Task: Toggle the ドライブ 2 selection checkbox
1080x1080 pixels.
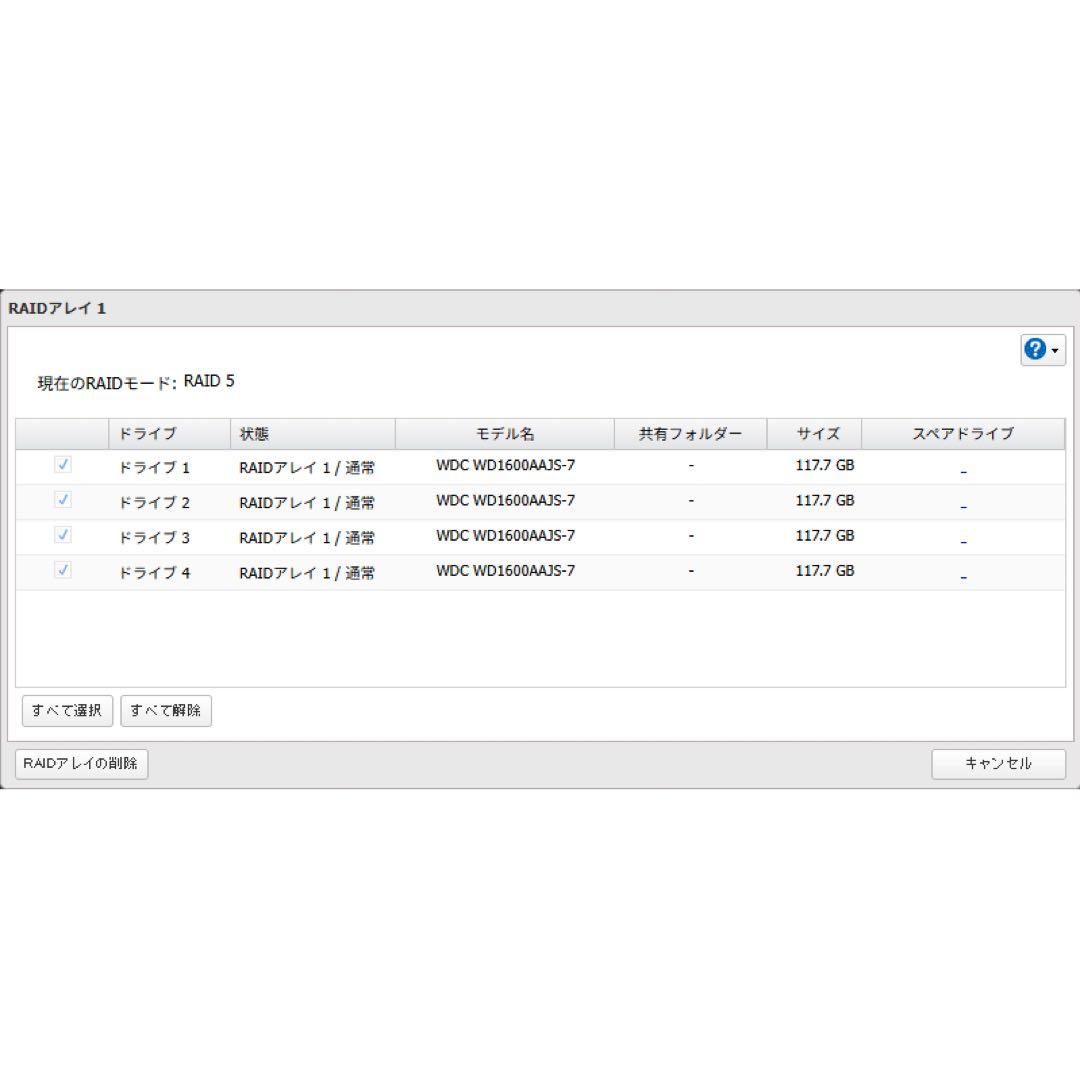Action: click(x=63, y=499)
